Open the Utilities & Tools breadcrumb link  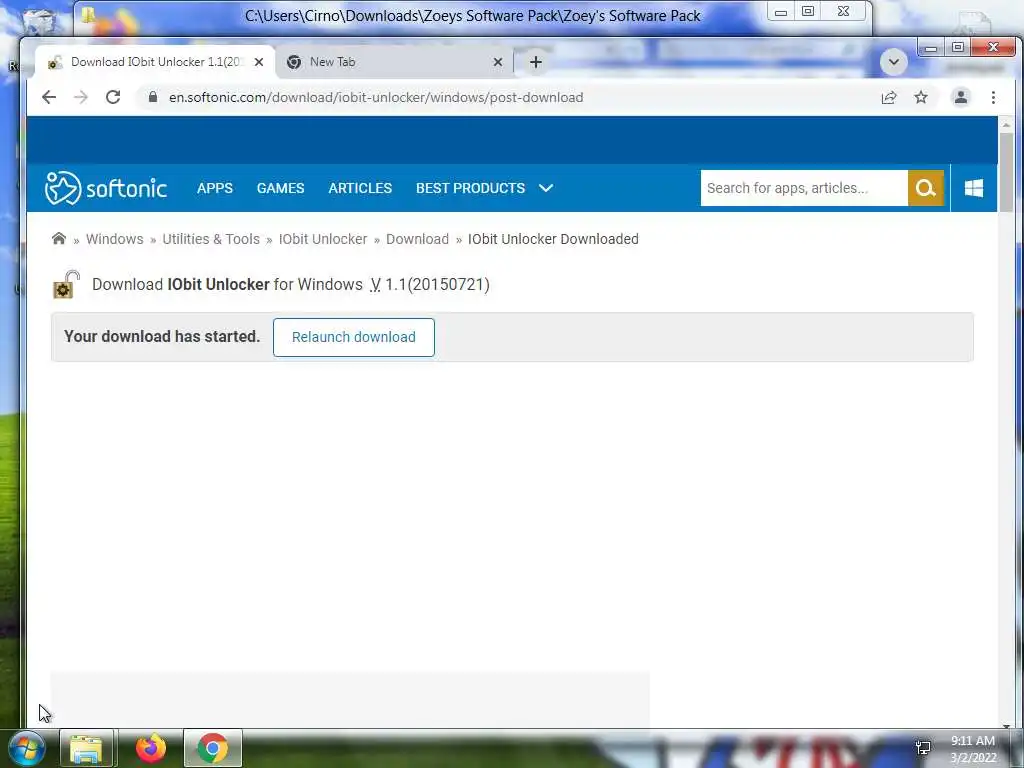[211, 239]
